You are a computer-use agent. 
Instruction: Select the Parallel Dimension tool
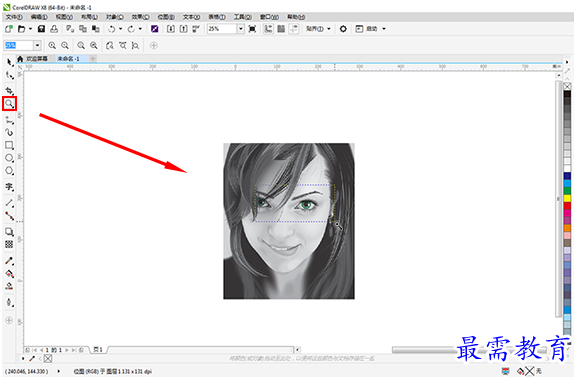(x=10, y=203)
